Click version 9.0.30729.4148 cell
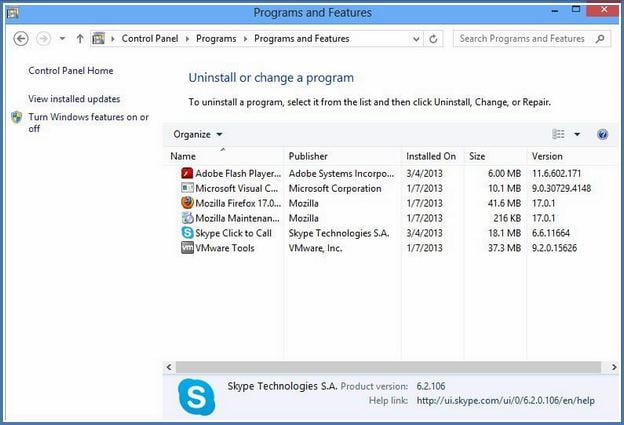 562,188
